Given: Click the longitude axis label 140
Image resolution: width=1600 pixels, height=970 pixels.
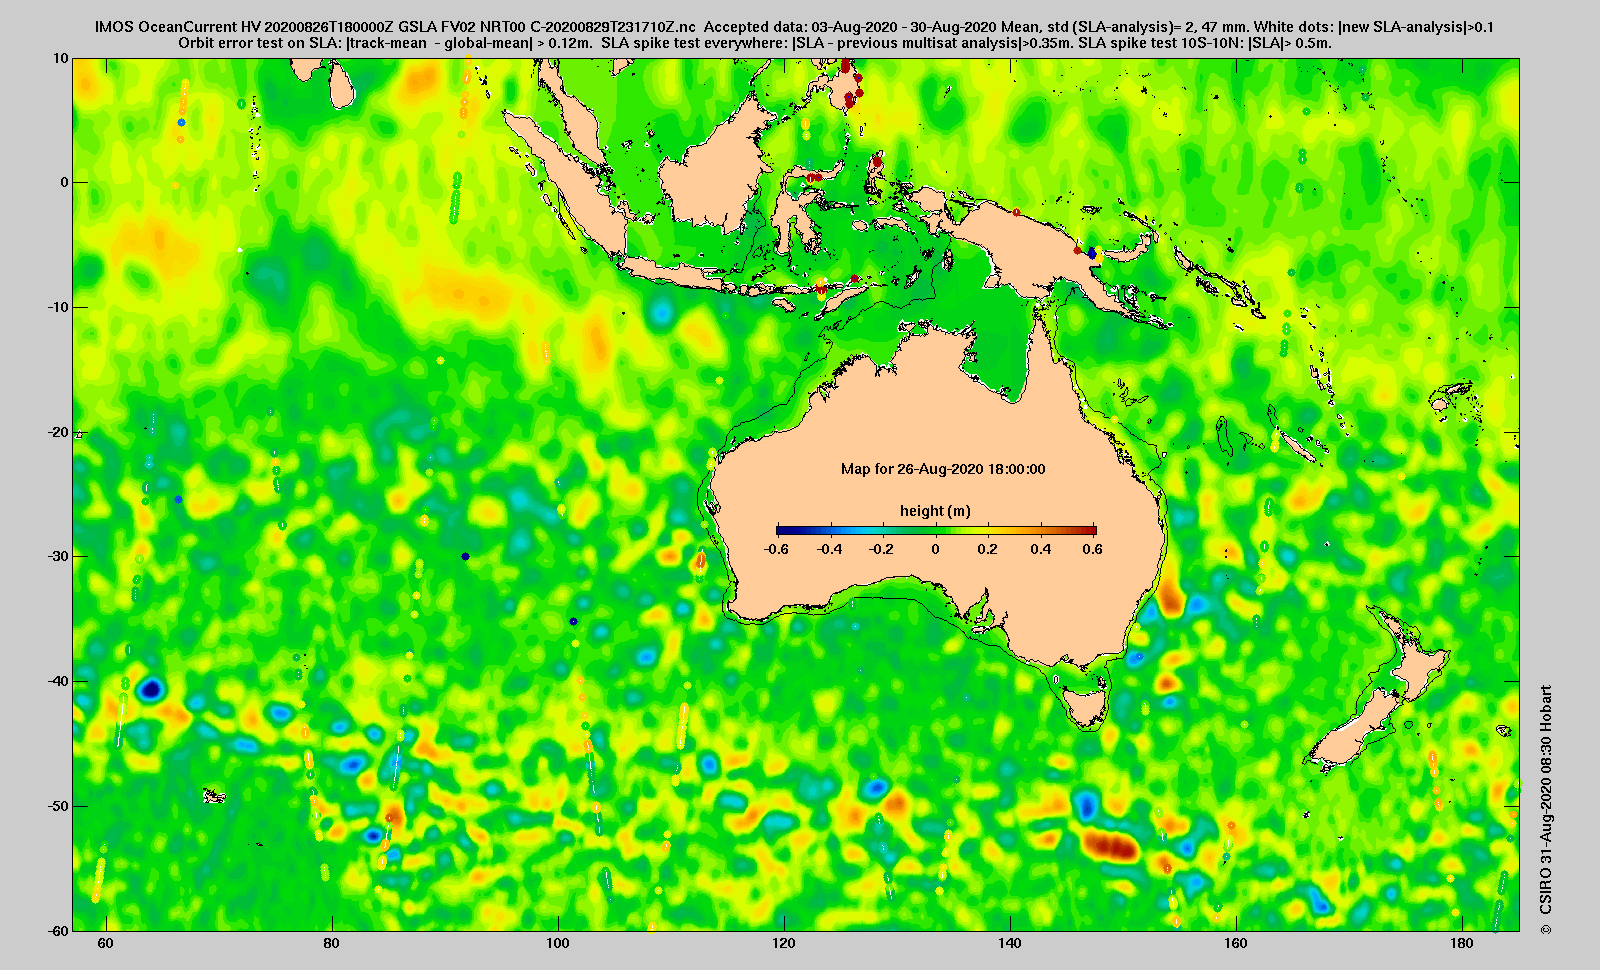Looking at the screenshot, I should tap(1010, 943).
